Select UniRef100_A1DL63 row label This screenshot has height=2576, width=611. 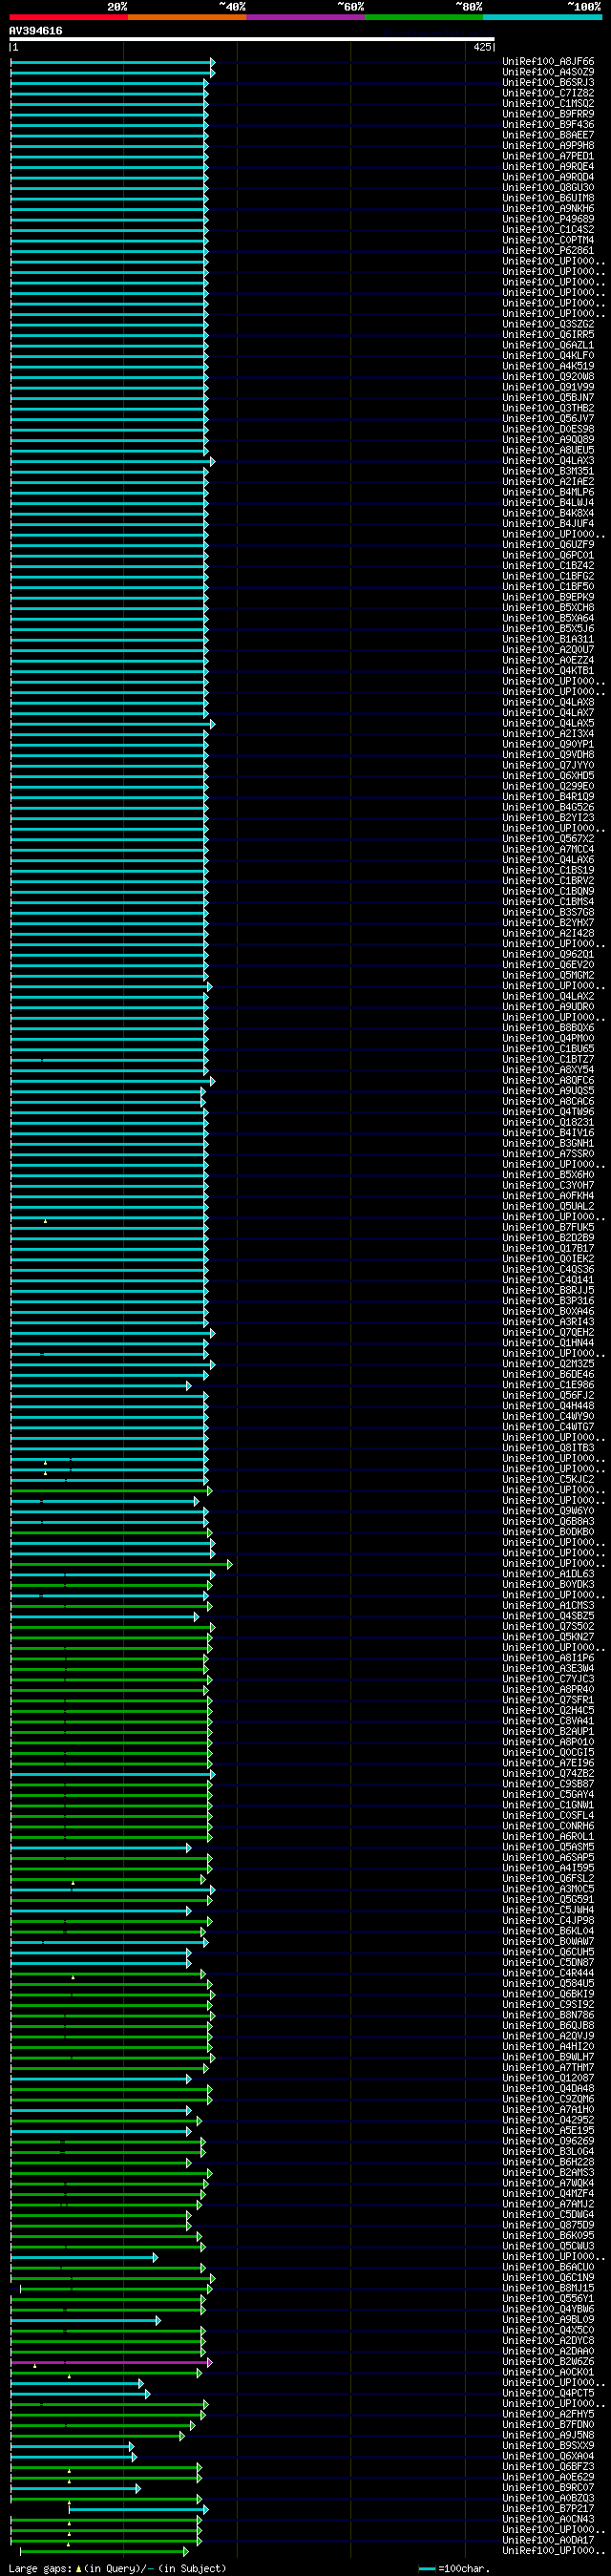click(x=548, y=1574)
